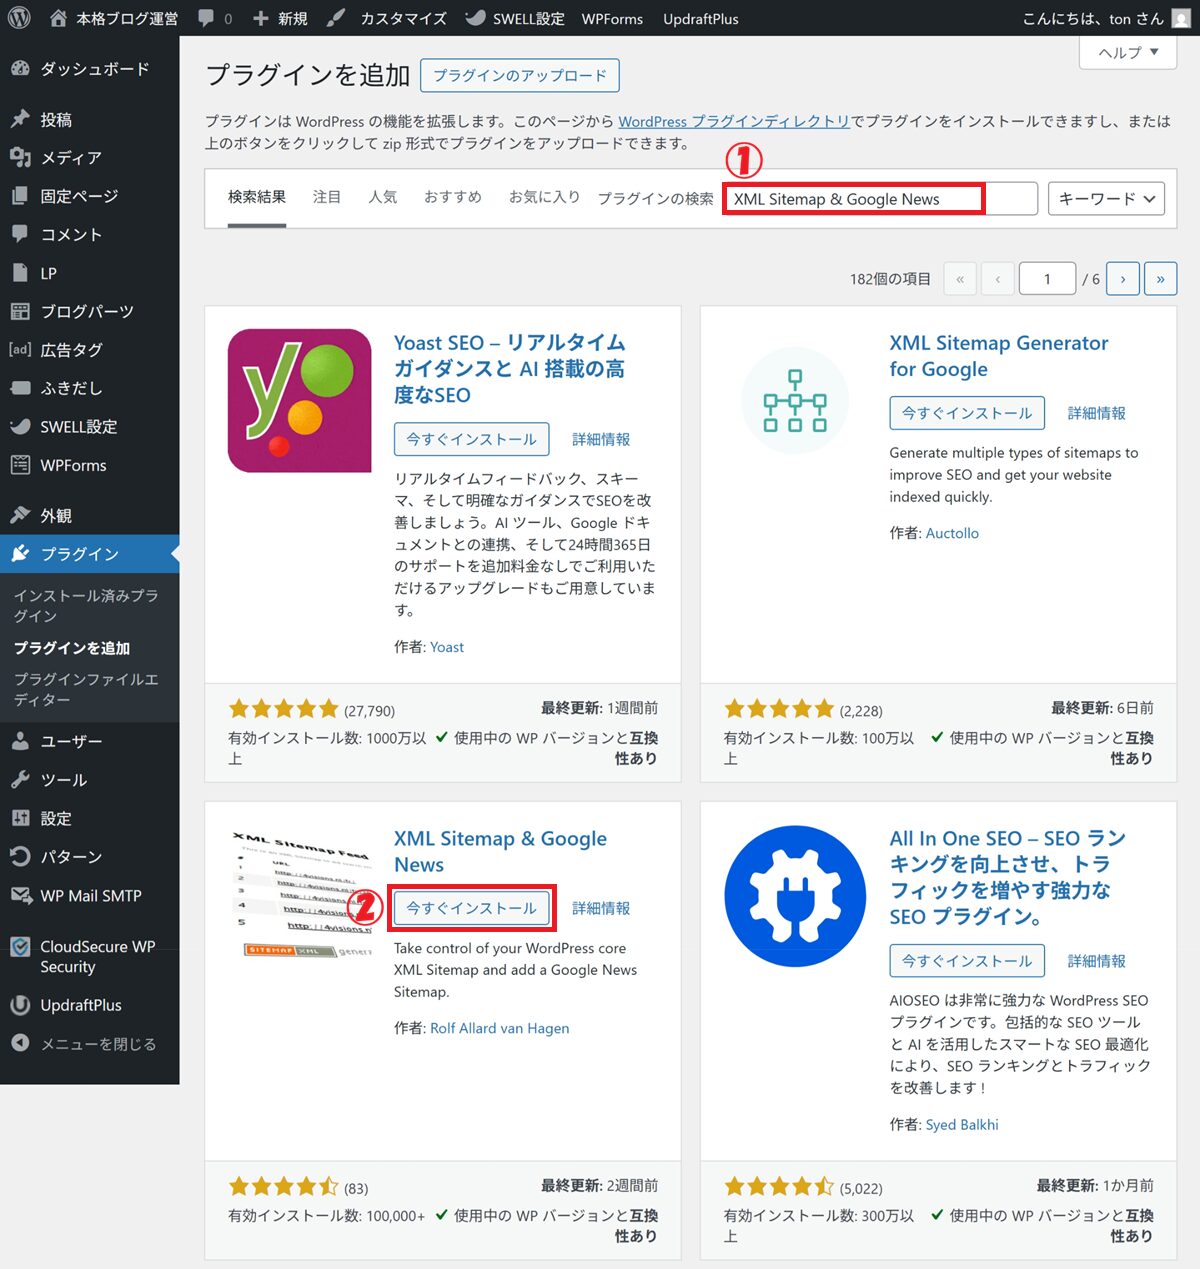Screen dimensions: 1200x1269
Task: Switch to the 人気 tab
Action: coord(382,197)
